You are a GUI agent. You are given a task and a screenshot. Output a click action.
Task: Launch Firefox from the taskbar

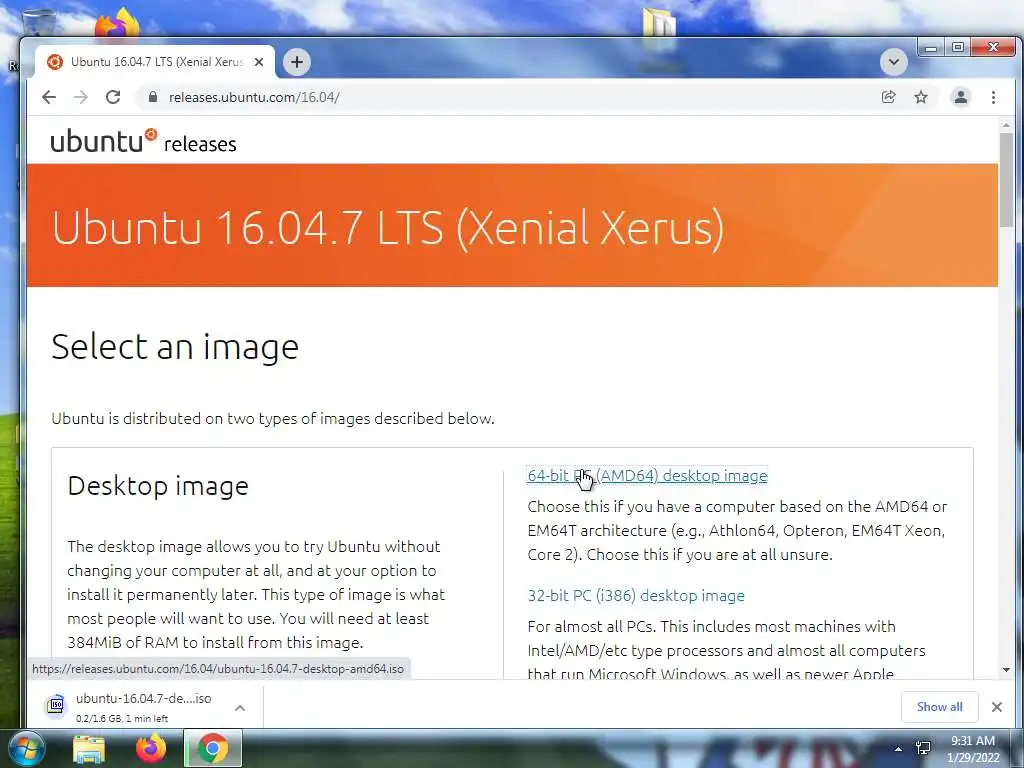click(x=151, y=748)
